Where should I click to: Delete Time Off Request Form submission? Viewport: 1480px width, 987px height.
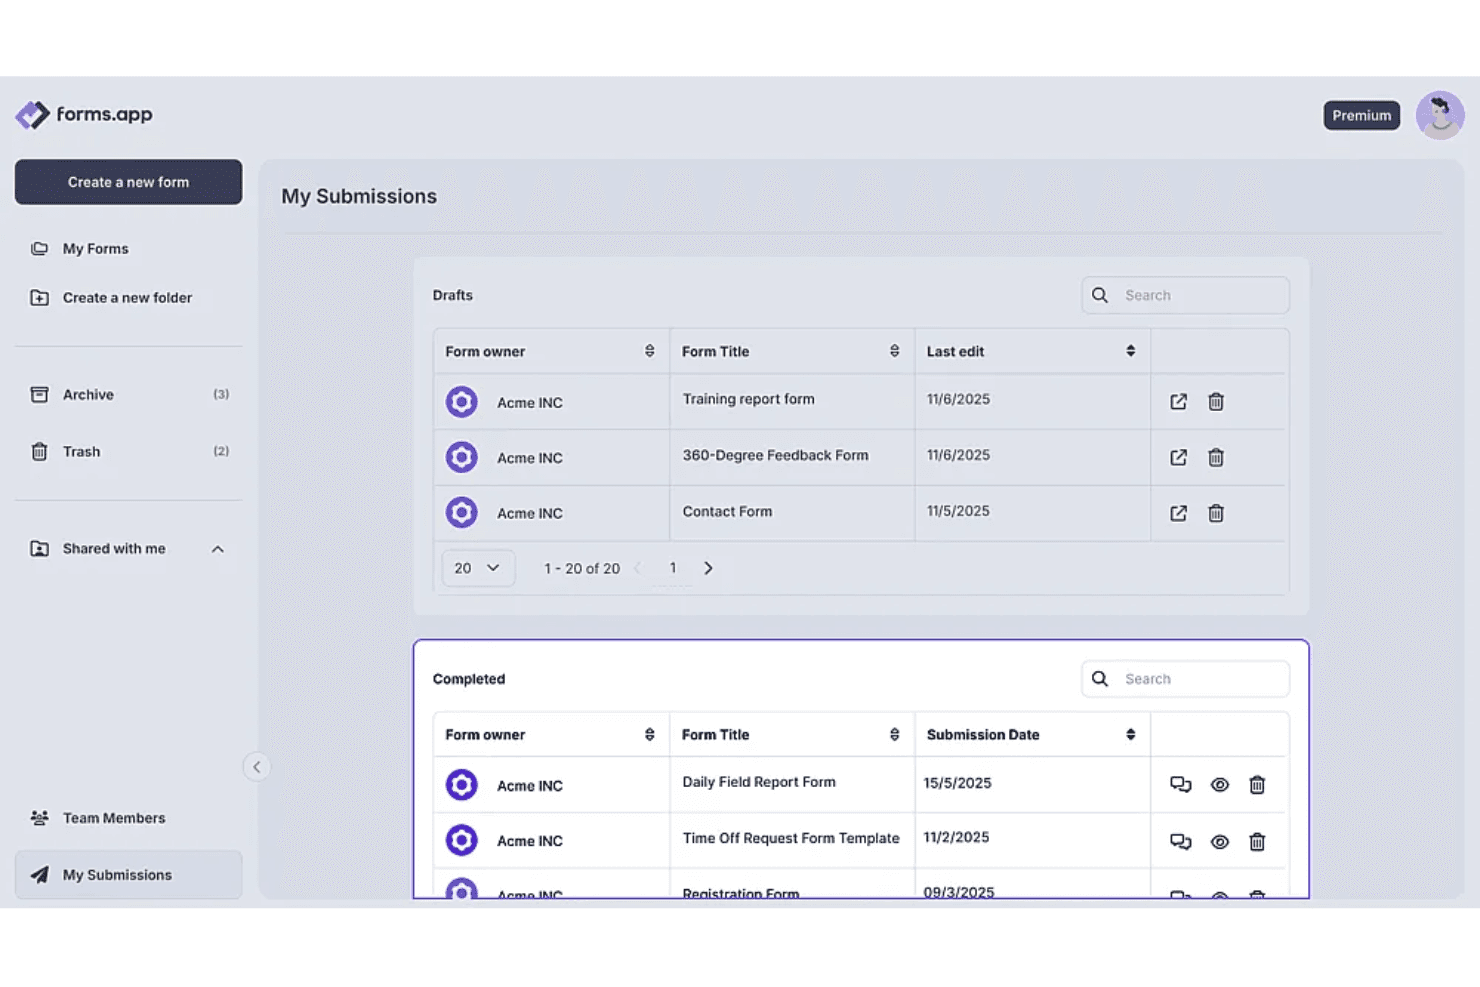click(1257, 842)
